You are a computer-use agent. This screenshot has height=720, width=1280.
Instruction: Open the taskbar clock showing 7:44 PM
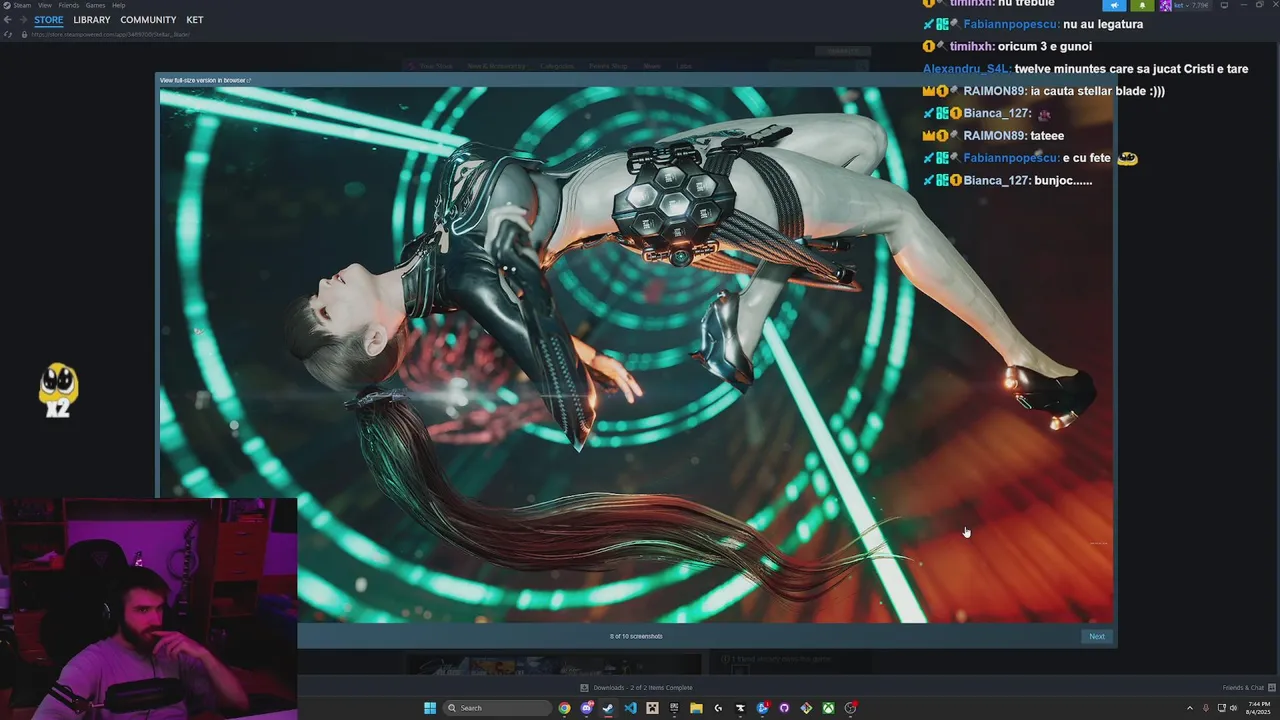1258,708
